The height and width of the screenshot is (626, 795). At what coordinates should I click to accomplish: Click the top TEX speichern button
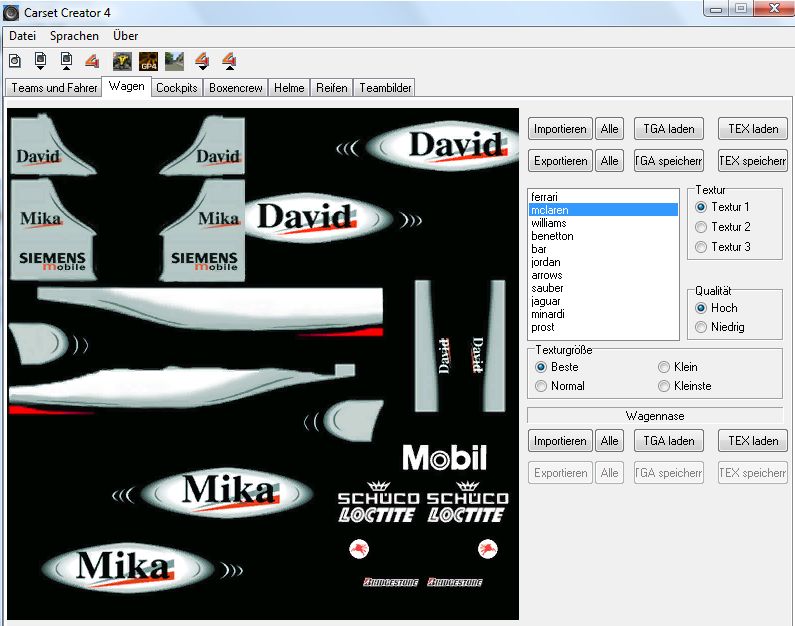[x=752, y=161]
